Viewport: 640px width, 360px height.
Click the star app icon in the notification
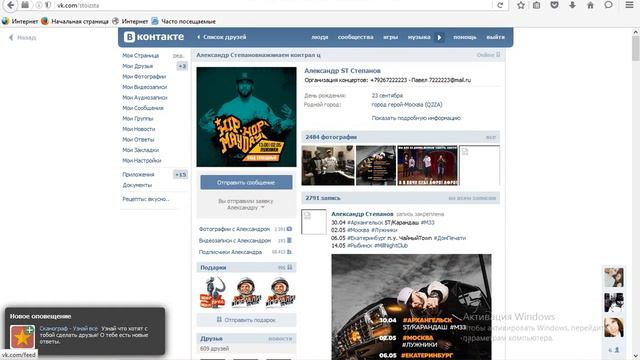22,336
